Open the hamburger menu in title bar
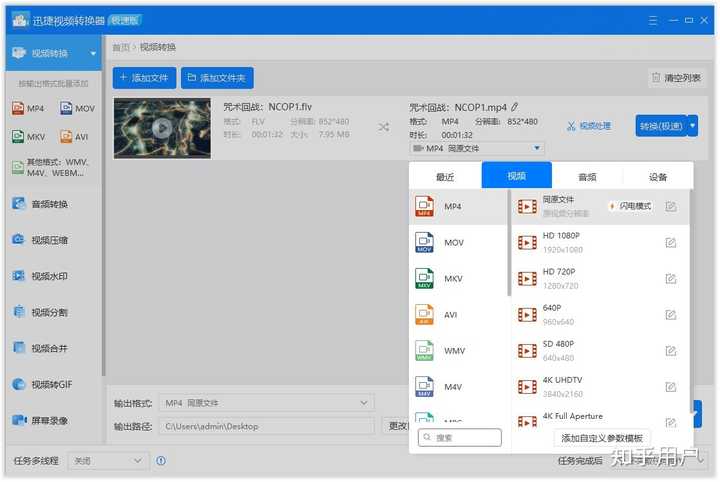 [652, 20]
